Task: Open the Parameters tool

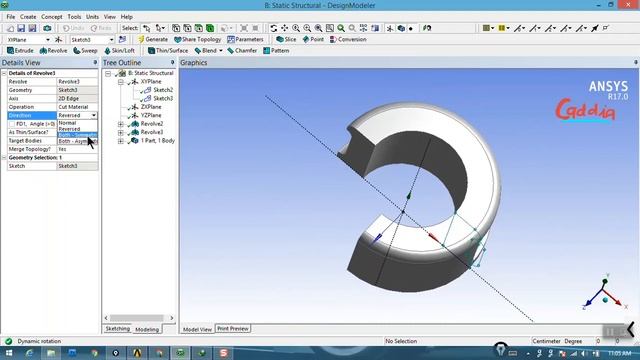Action: point(245,40)
